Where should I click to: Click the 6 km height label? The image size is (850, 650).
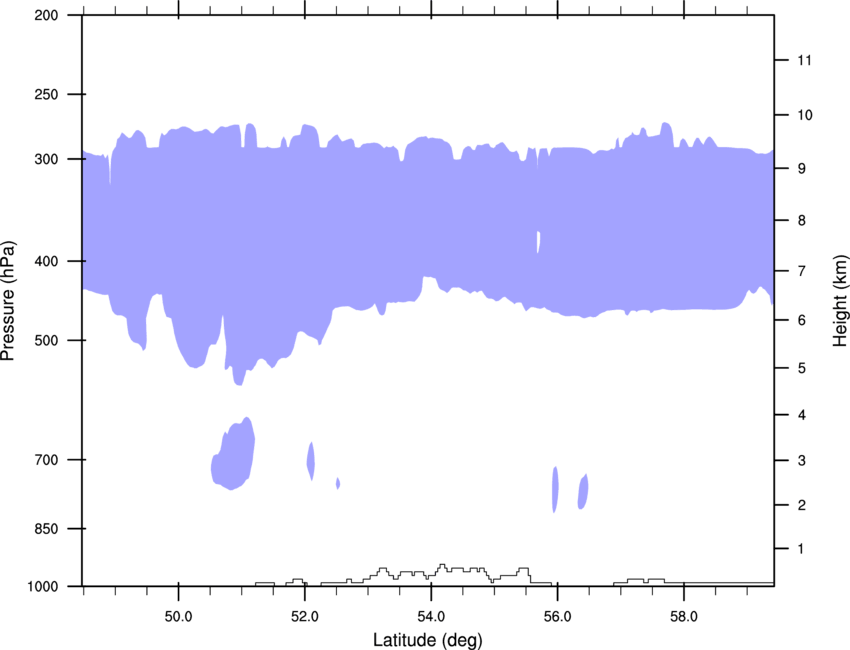tap(801, 320)
